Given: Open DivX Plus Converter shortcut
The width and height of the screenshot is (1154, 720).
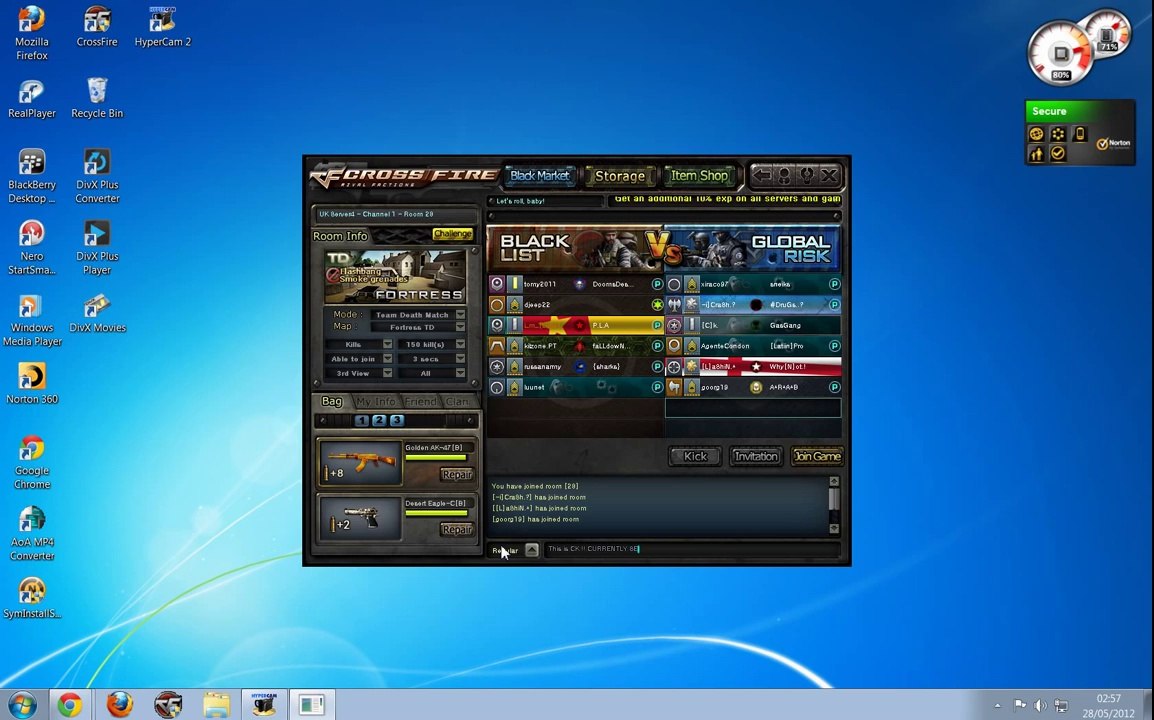Looking at the screenshot, I should click(97, 177).
